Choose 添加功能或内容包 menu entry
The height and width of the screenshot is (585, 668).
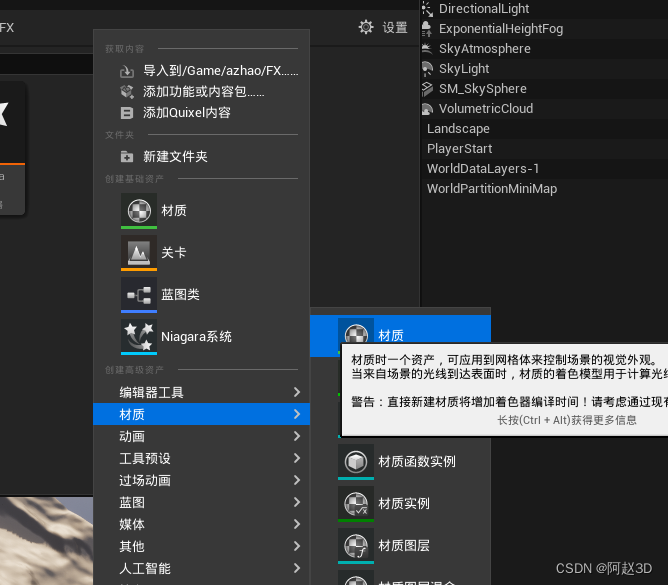(202, 92)
